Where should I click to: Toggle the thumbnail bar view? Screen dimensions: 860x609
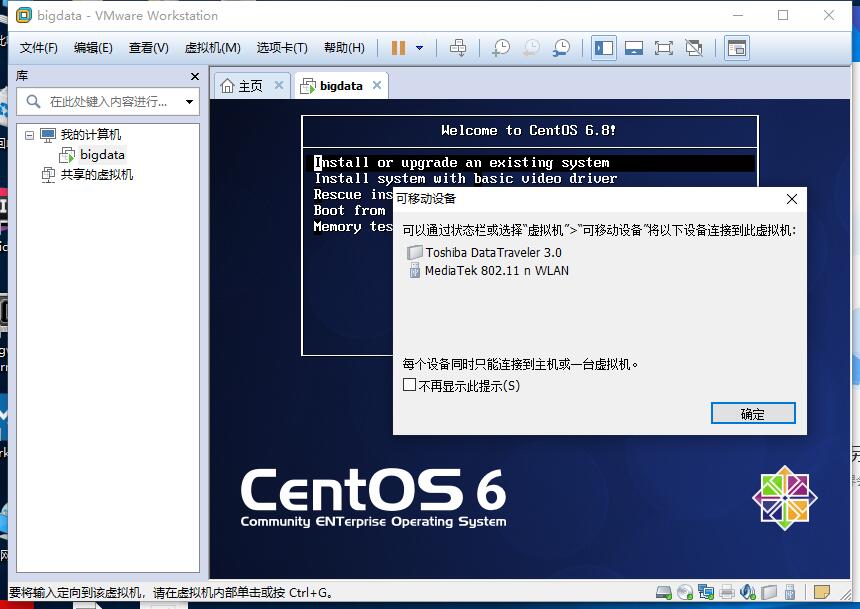click(634, 48)
